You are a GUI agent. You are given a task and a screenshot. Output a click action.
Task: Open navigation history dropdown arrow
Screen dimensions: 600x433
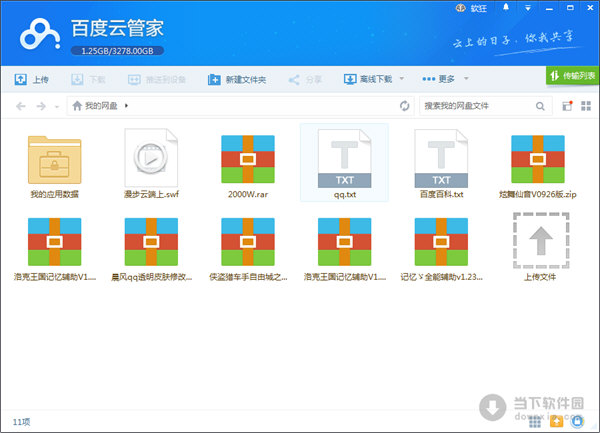[57, 107]
